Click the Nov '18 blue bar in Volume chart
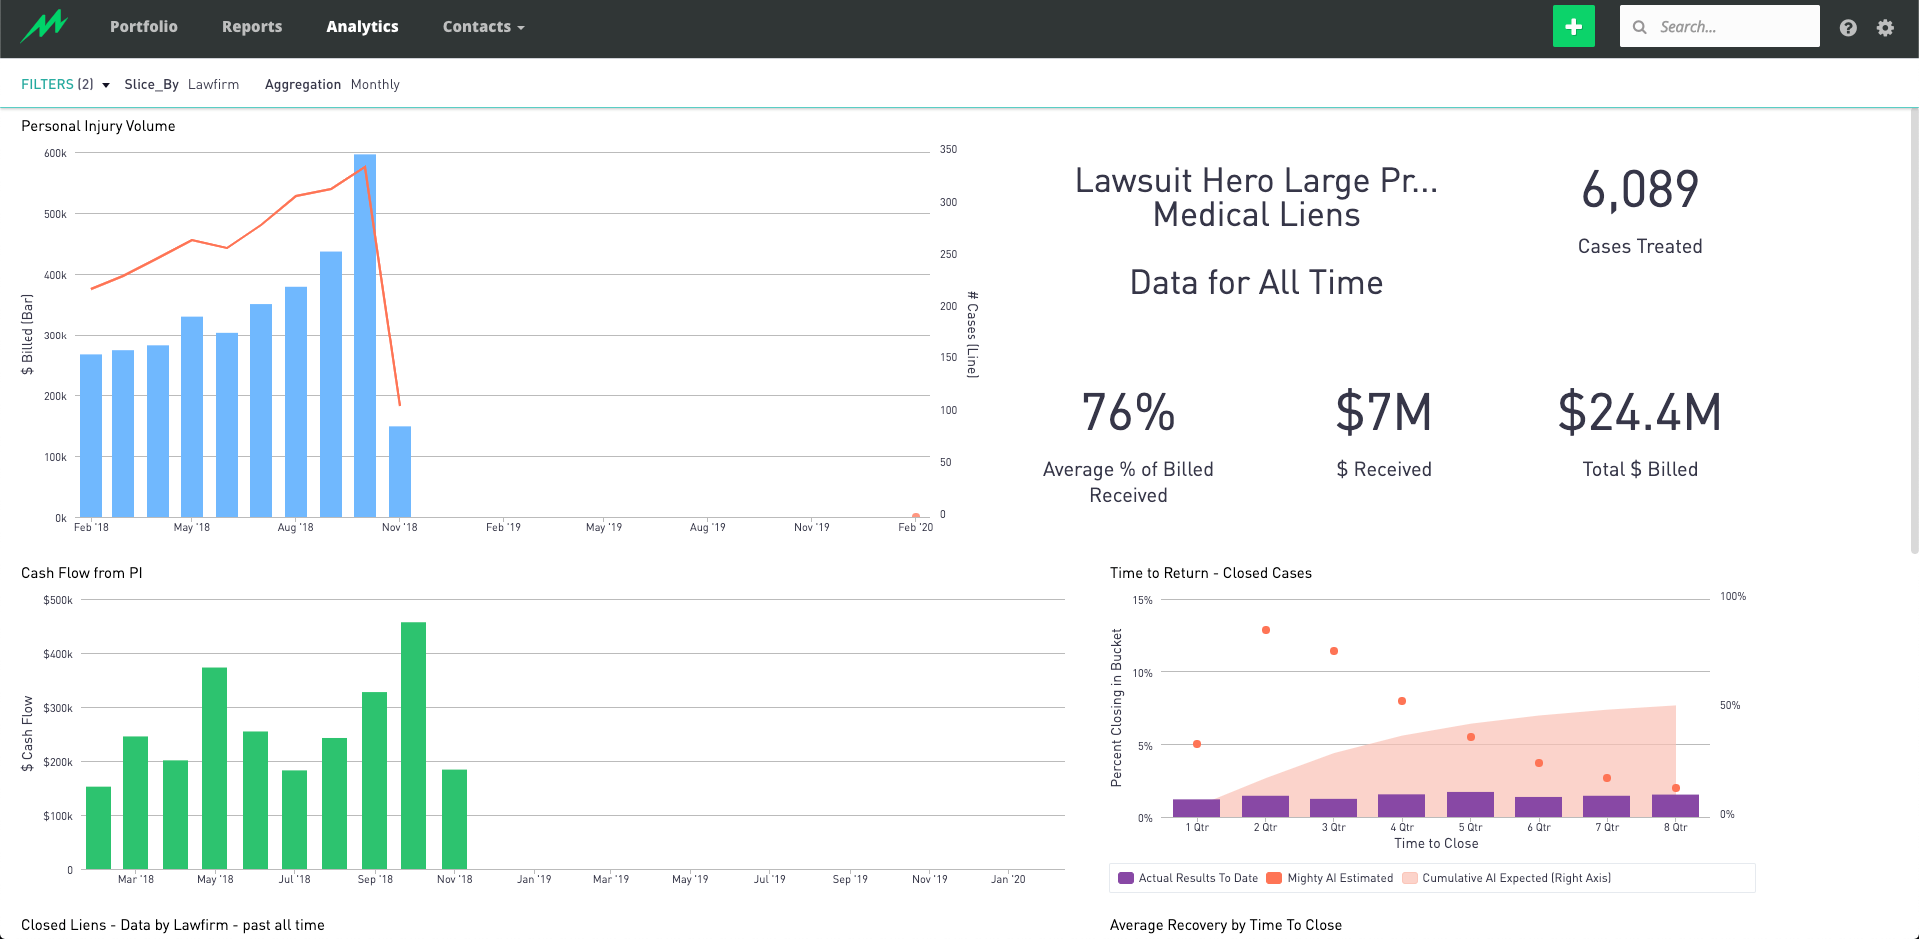 pos(400,472)
